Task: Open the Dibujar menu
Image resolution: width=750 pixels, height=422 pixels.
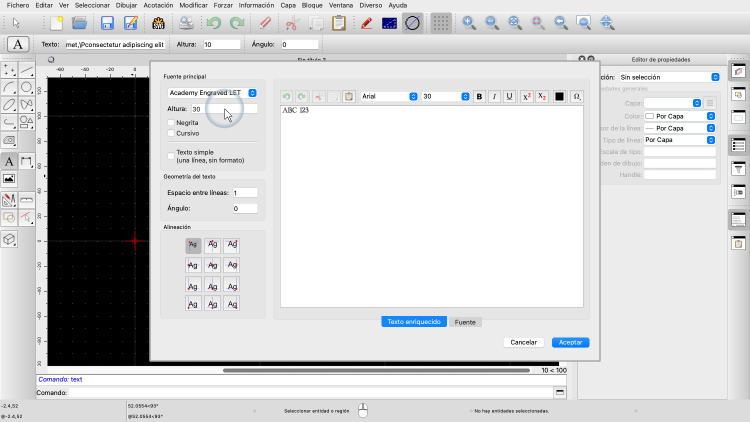Action: click(x=126, y=5)
